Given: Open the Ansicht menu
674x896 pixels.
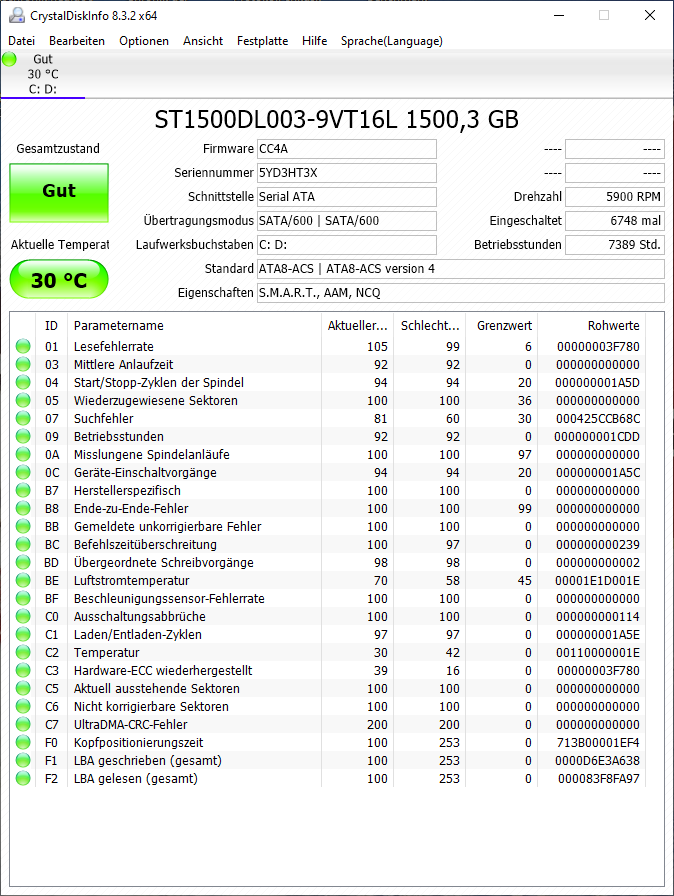Looking at the screenshot, I should pyautogui.click(x=203, y=41).
